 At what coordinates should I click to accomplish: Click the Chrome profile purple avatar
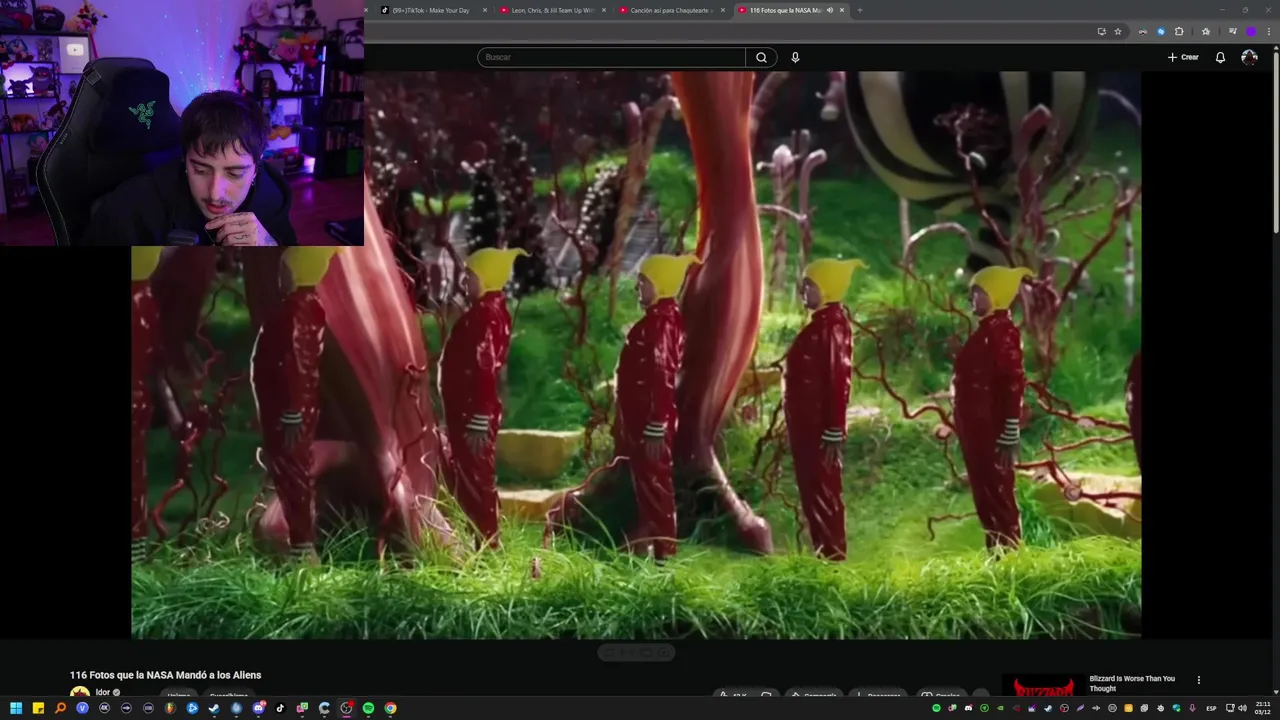pos(1251,31)
